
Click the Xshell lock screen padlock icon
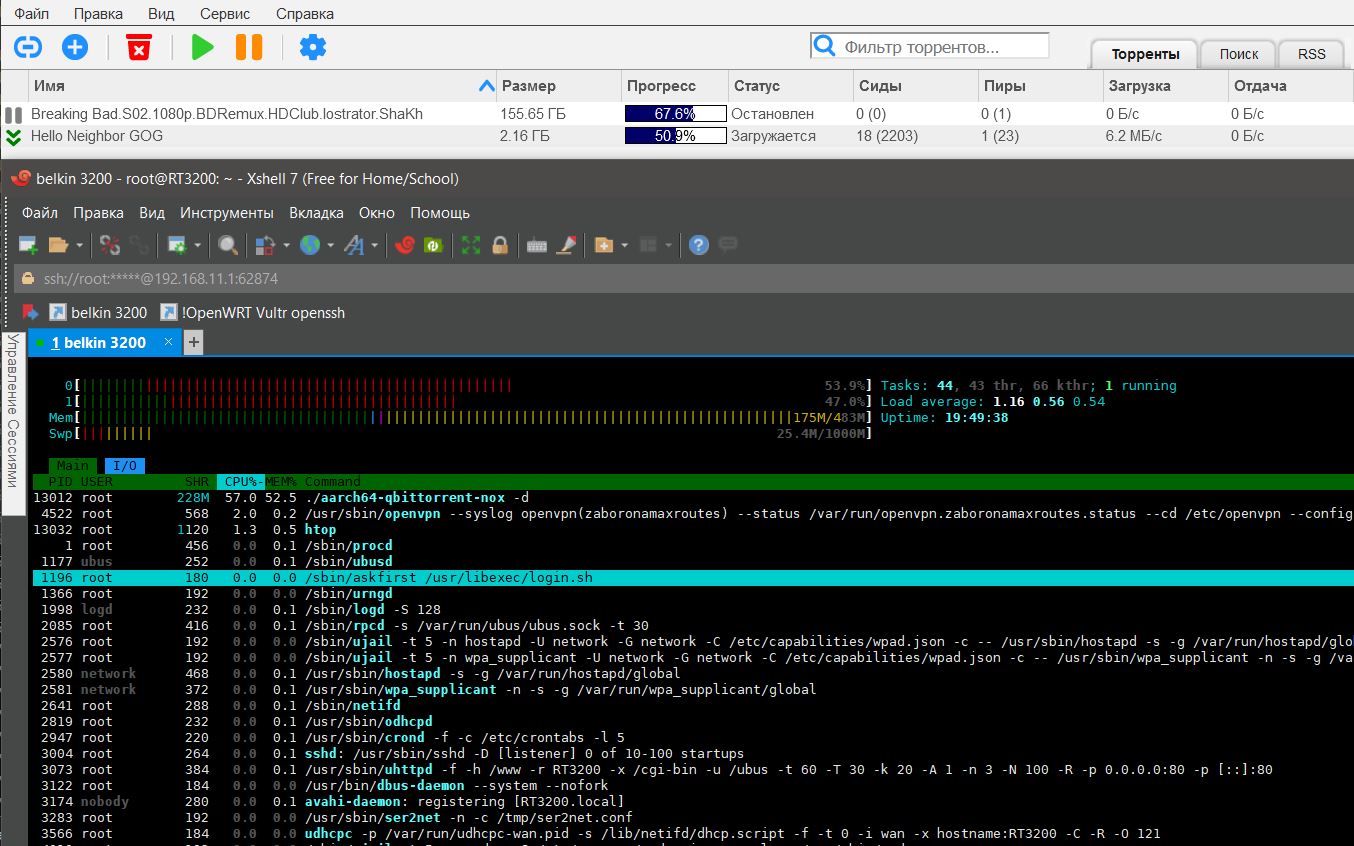tap(500, 245)
